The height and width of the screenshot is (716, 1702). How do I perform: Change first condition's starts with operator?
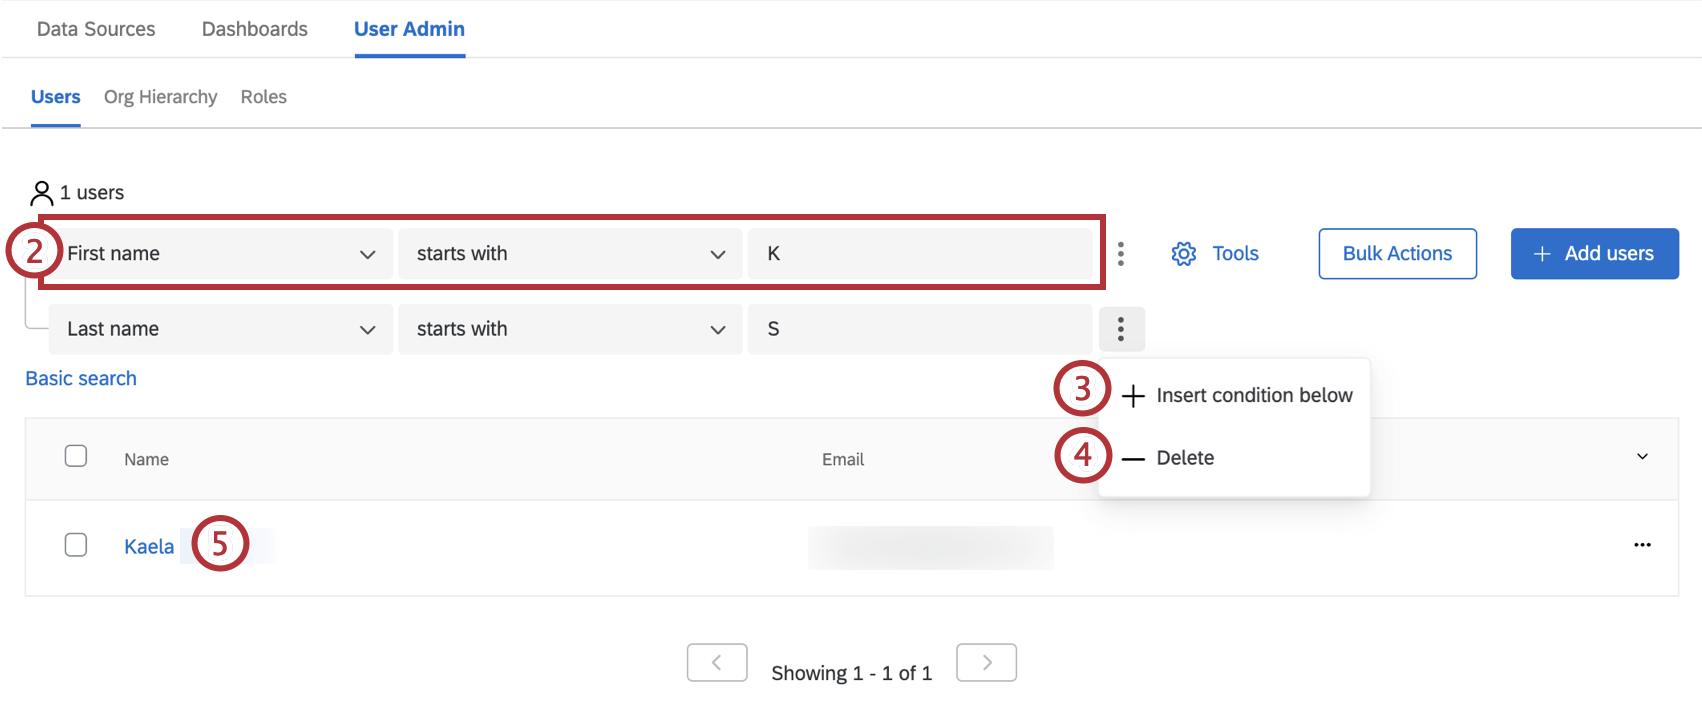pyautogui.click(x=570, y=254)
